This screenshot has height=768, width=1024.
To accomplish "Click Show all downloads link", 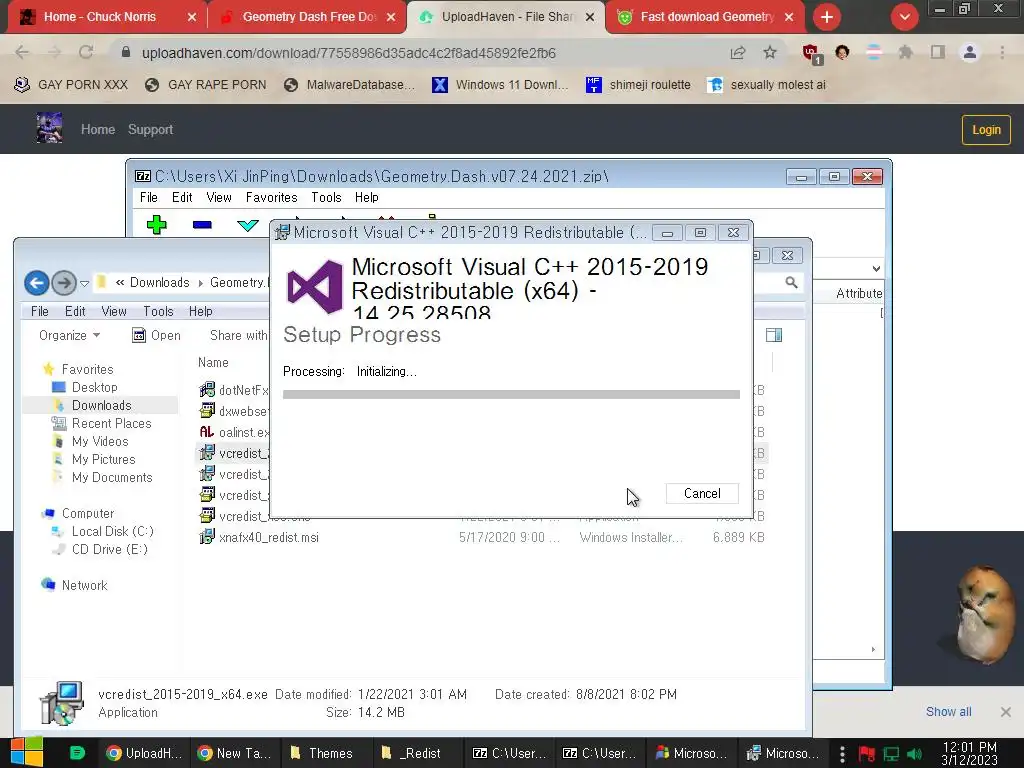I will click(948, 711).
